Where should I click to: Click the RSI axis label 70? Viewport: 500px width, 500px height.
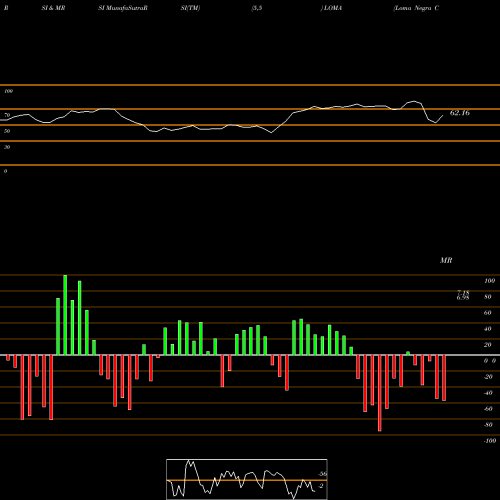[7, 115]
